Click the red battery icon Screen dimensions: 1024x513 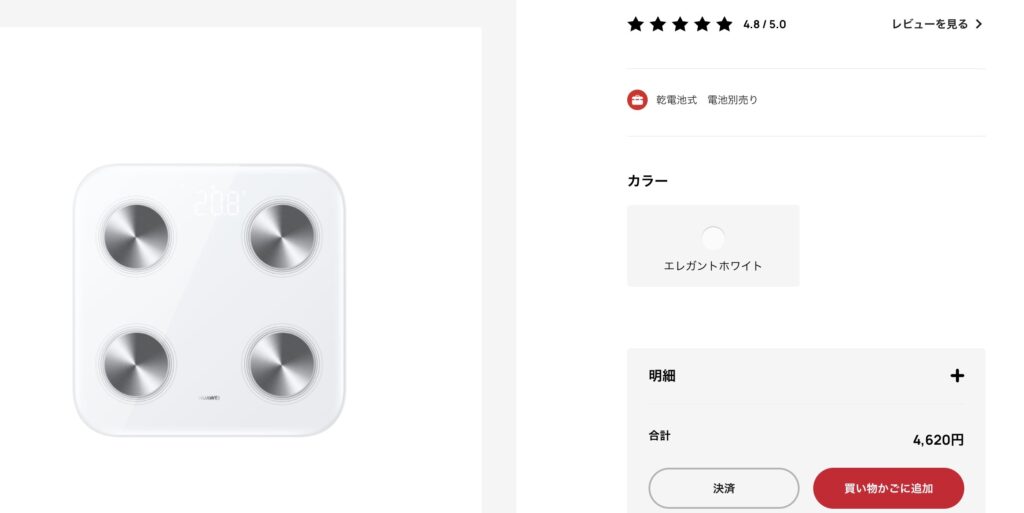[x=637, y=100]
